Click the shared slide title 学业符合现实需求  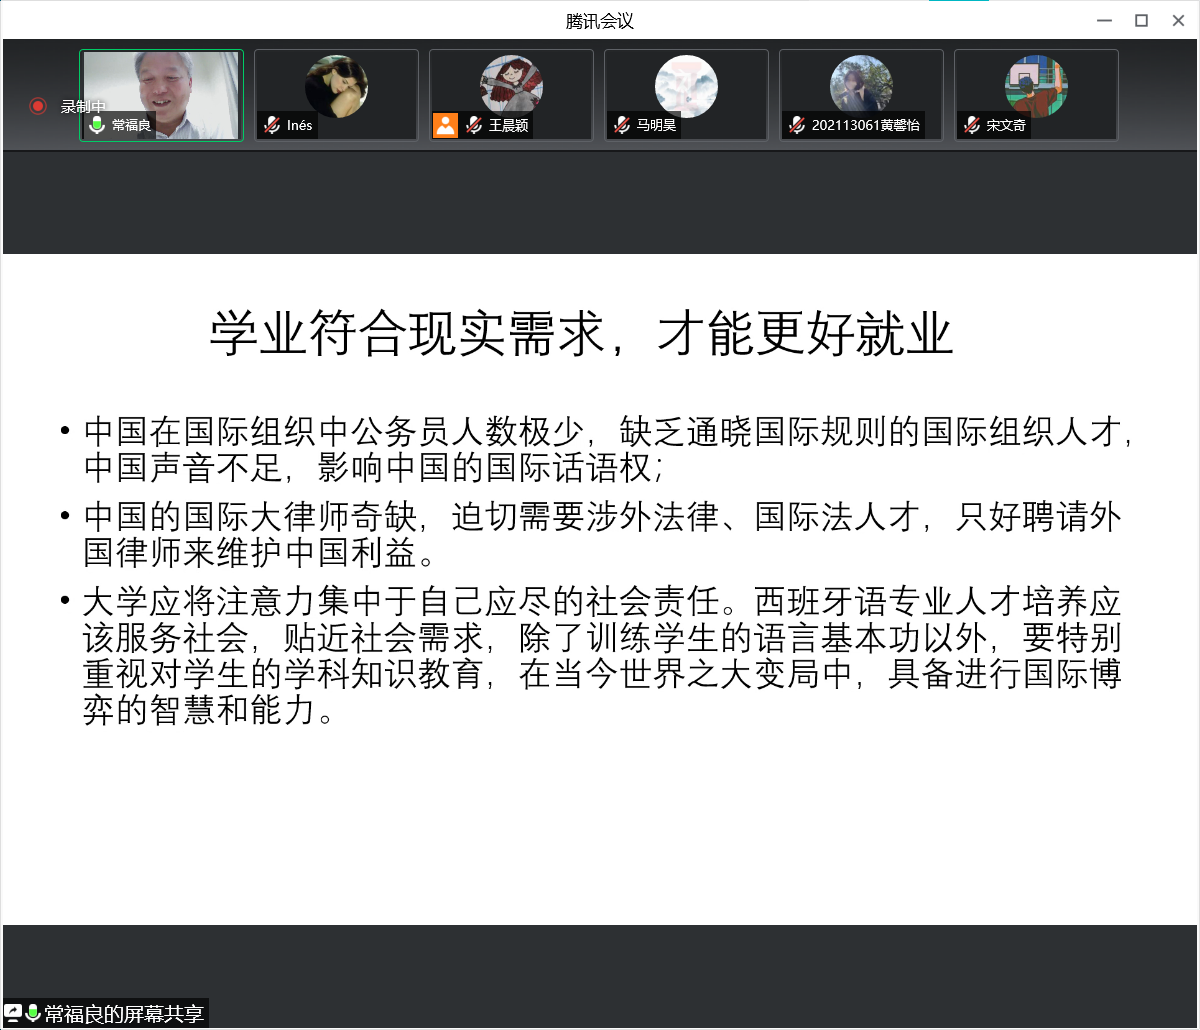(x=580, y=334)
